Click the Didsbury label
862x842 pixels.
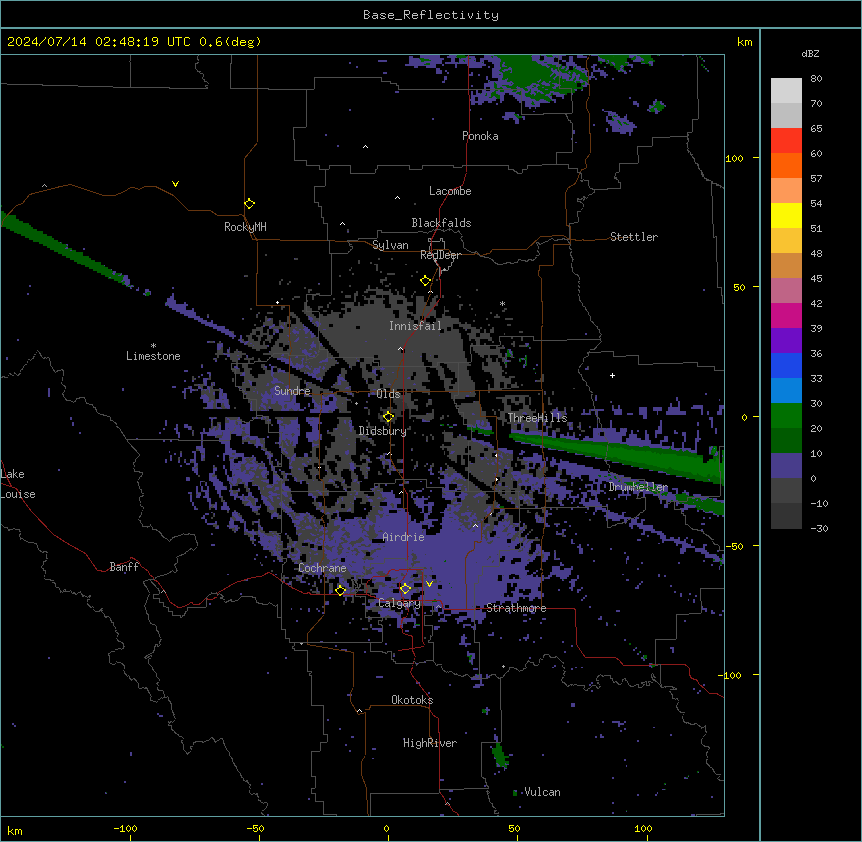[383, 431]
